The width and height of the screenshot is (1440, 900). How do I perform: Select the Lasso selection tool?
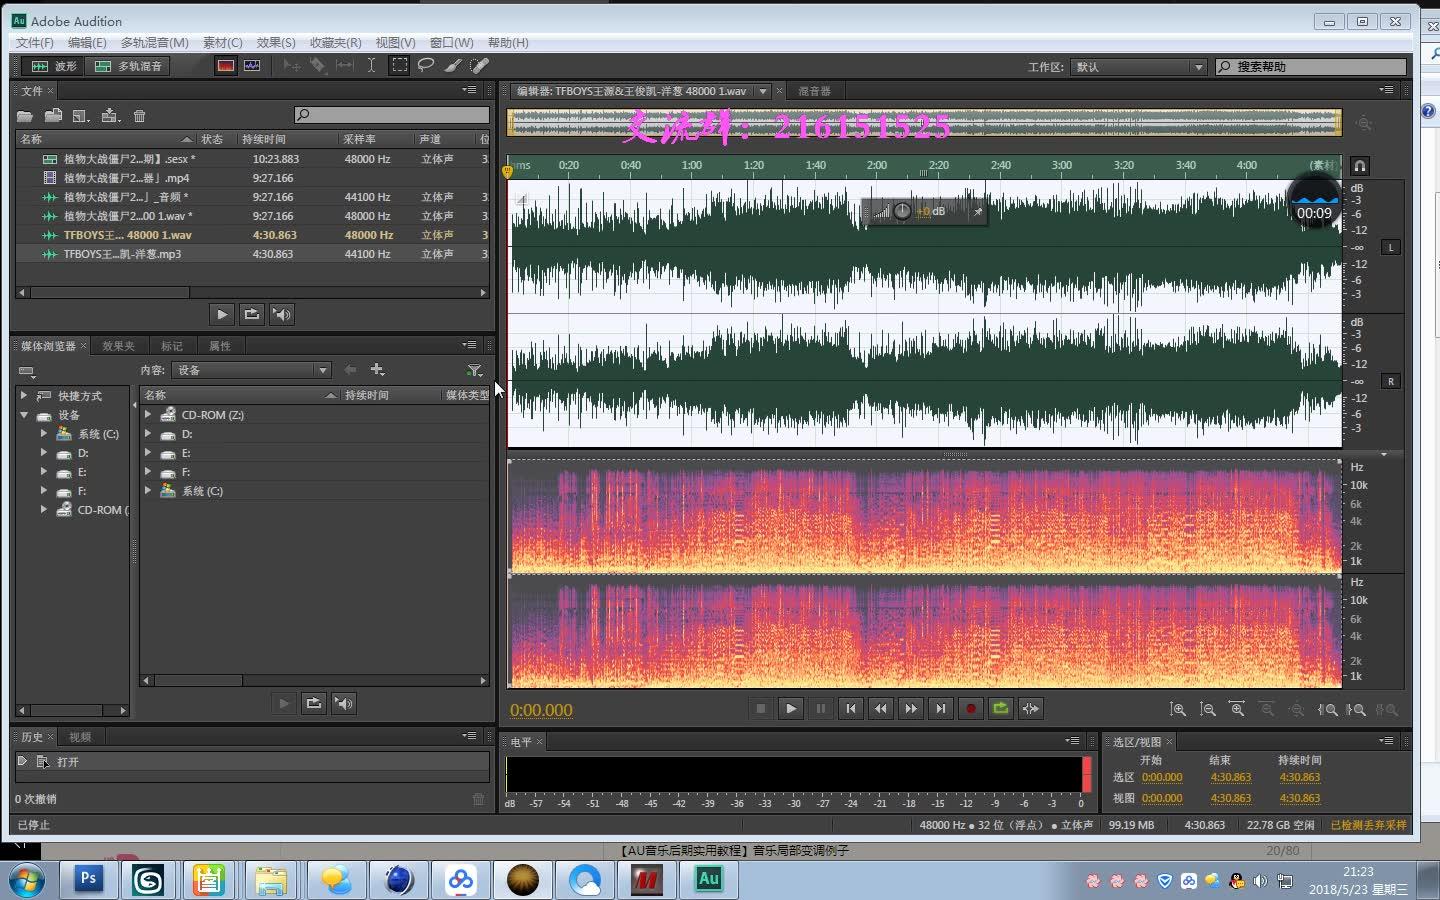pos(426,66)
